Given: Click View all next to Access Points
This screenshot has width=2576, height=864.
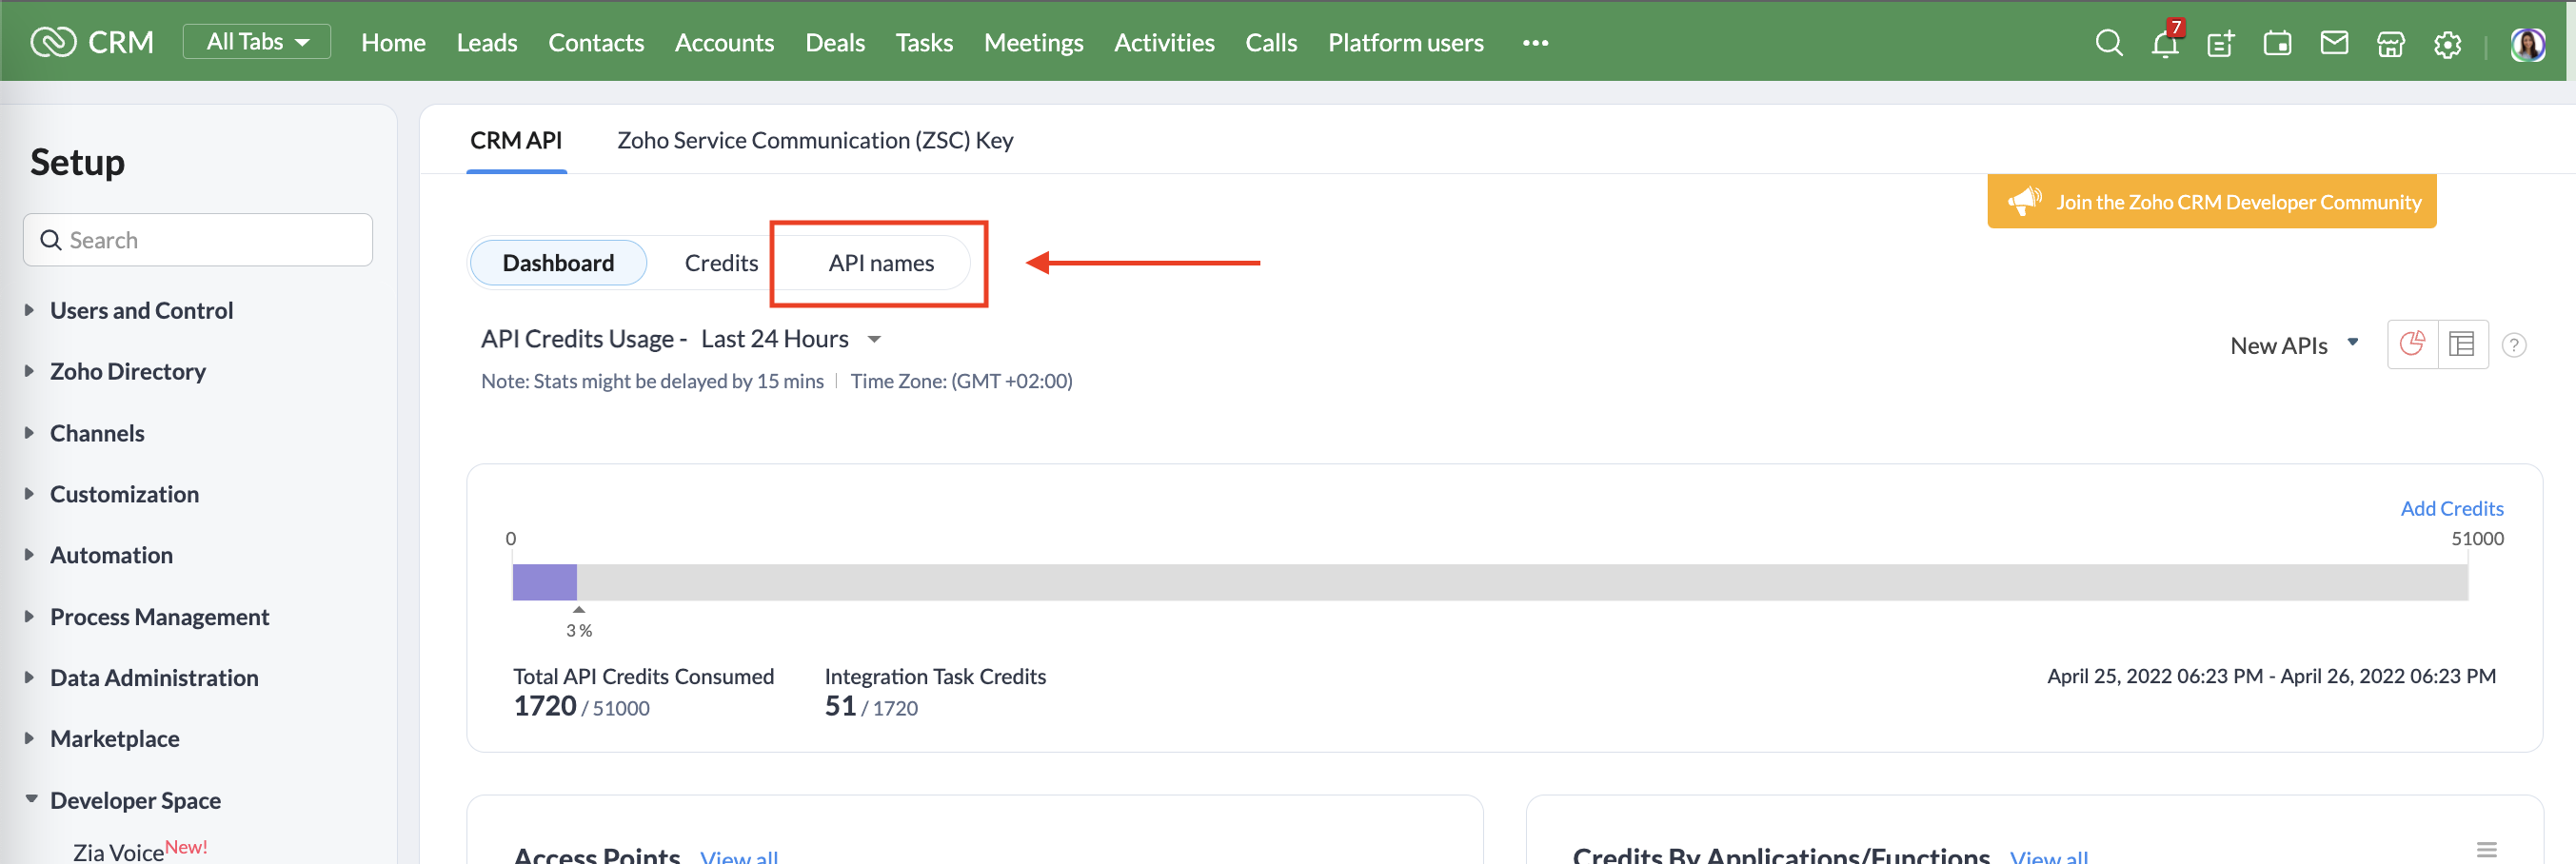Looking at the screenshot, I should (739, 856).
